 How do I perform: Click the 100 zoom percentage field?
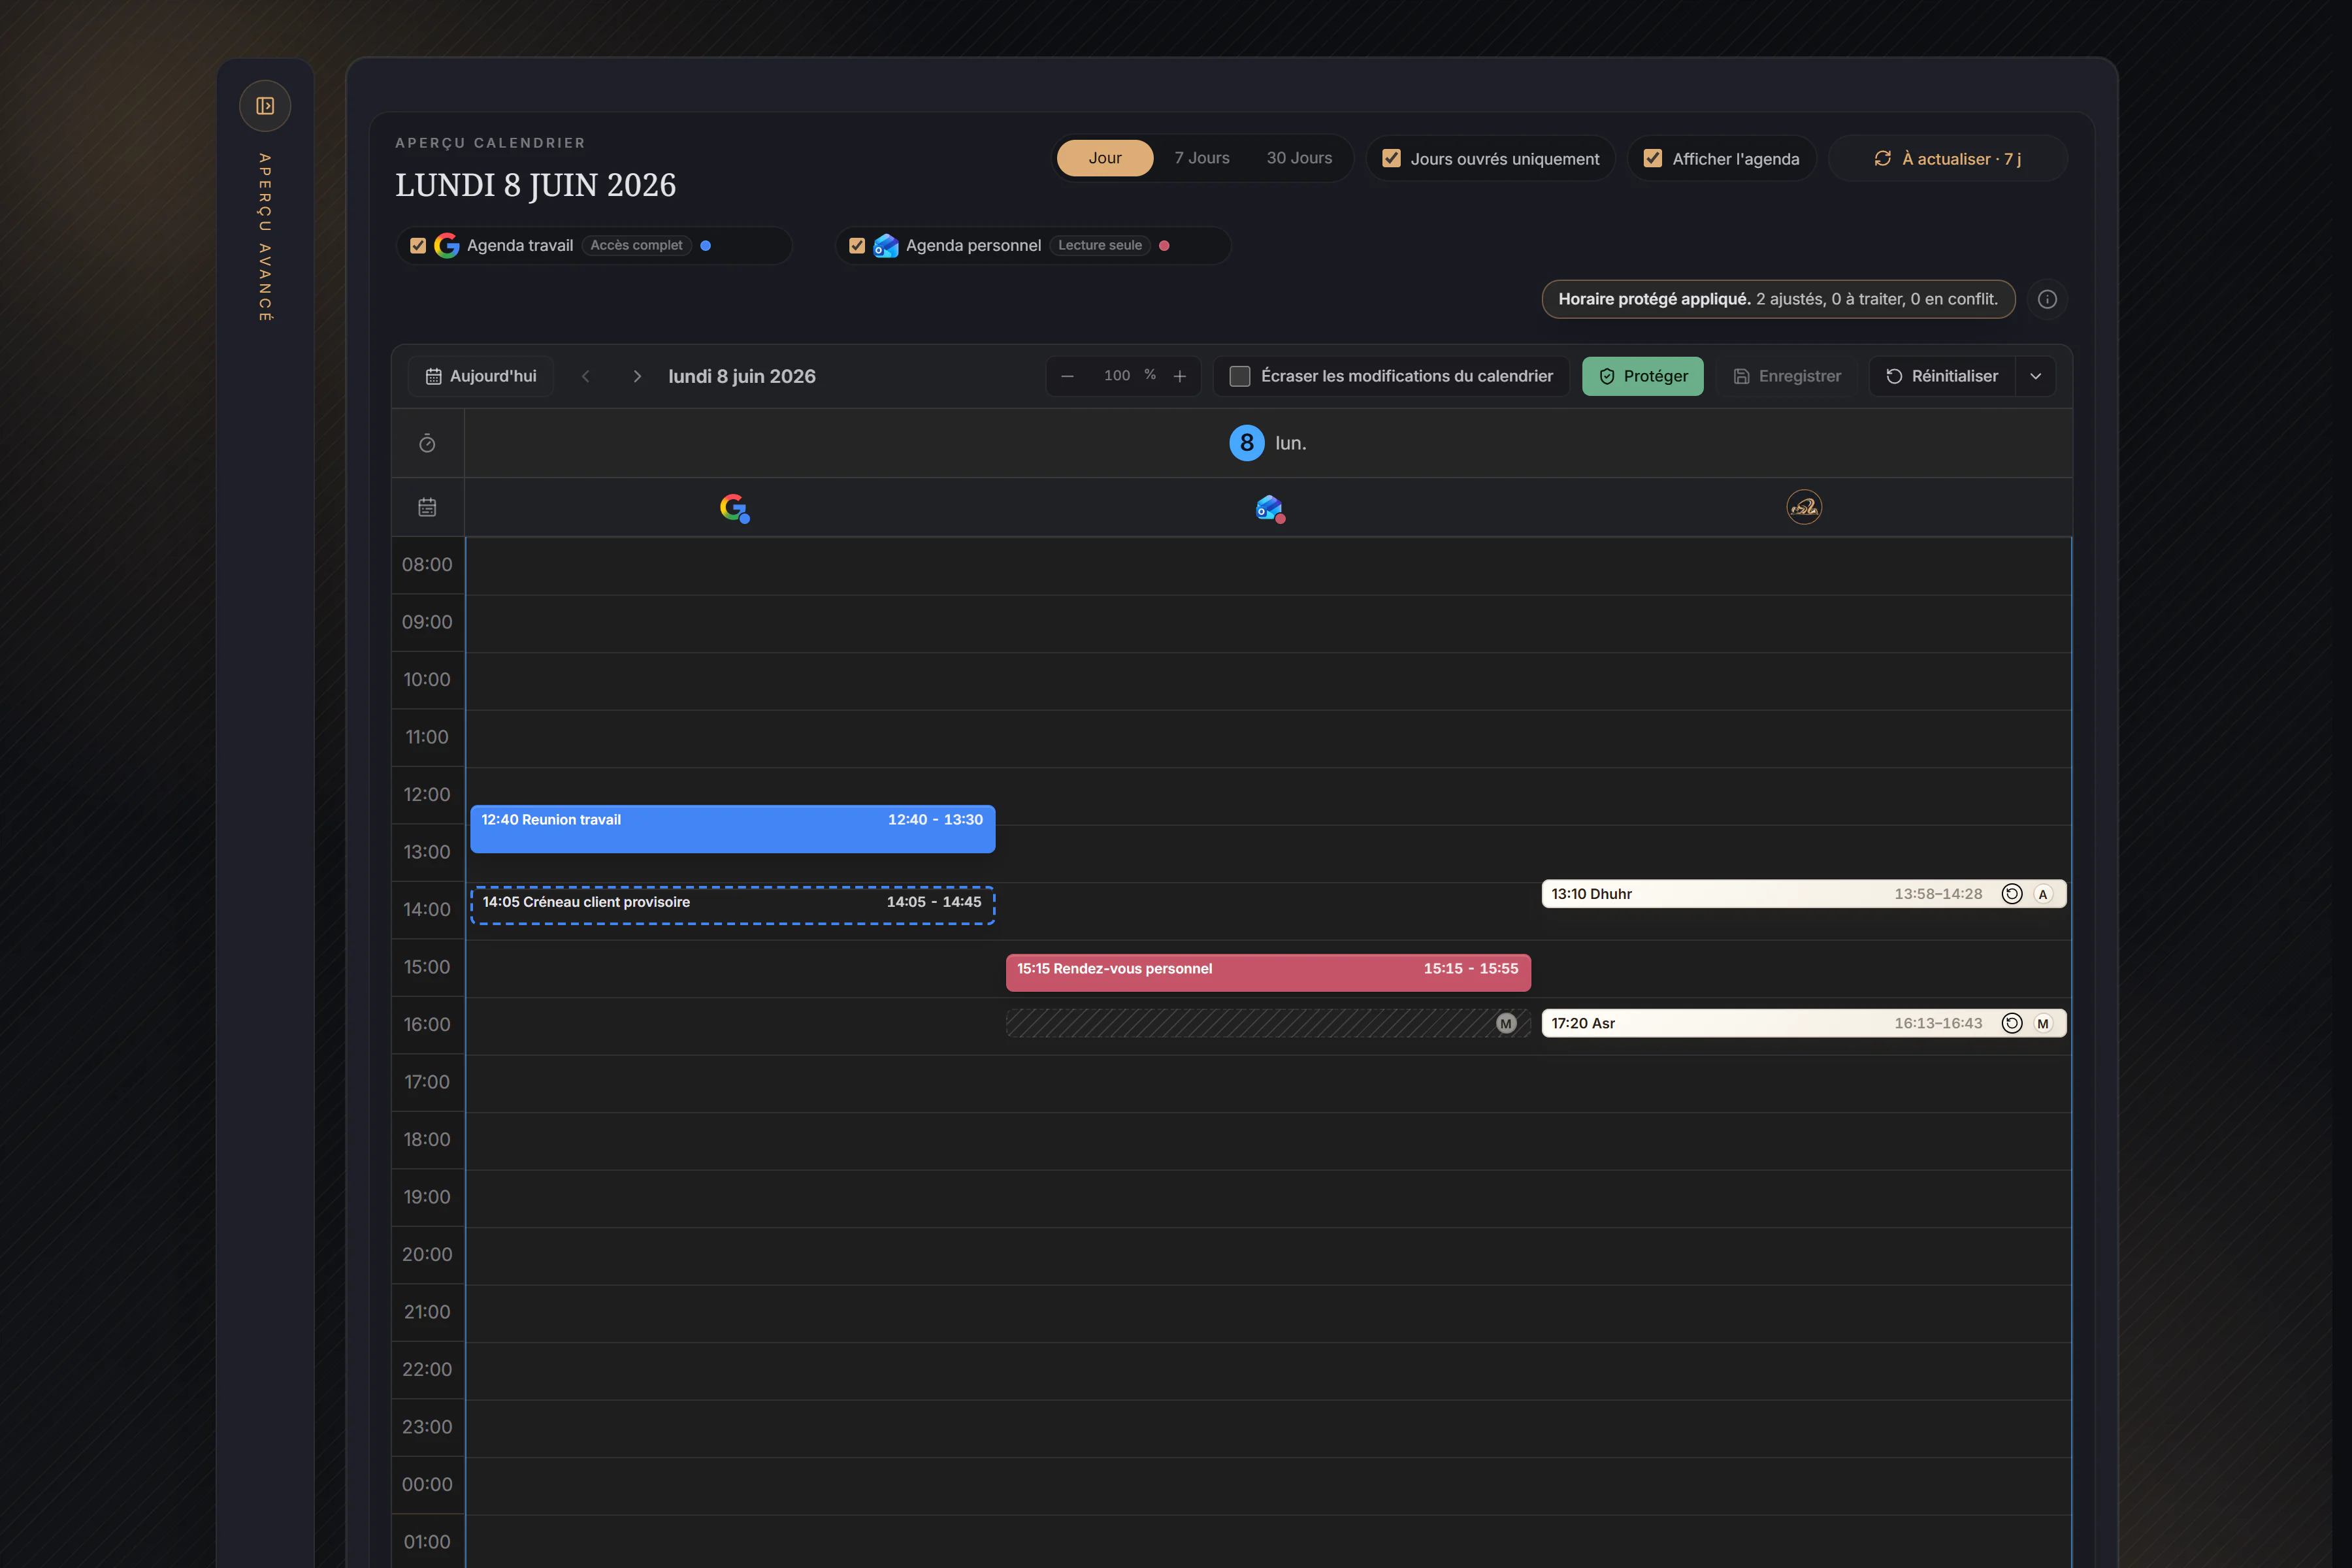coord(1117,375)
